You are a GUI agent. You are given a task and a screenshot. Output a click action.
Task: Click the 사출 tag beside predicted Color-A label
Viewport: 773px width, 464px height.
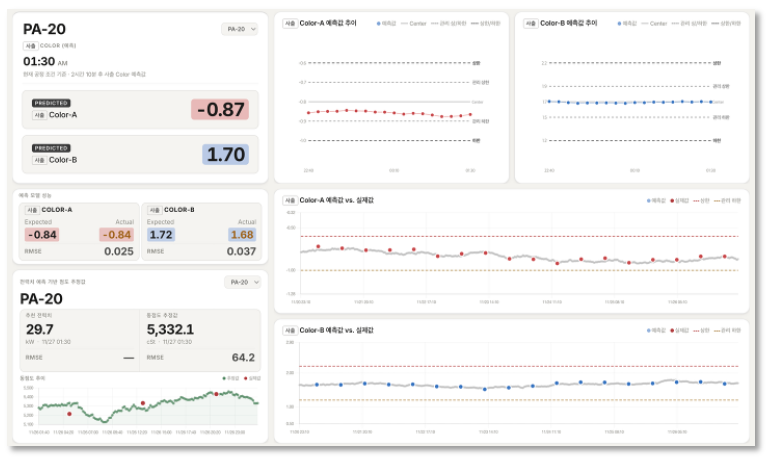(39, 115)
